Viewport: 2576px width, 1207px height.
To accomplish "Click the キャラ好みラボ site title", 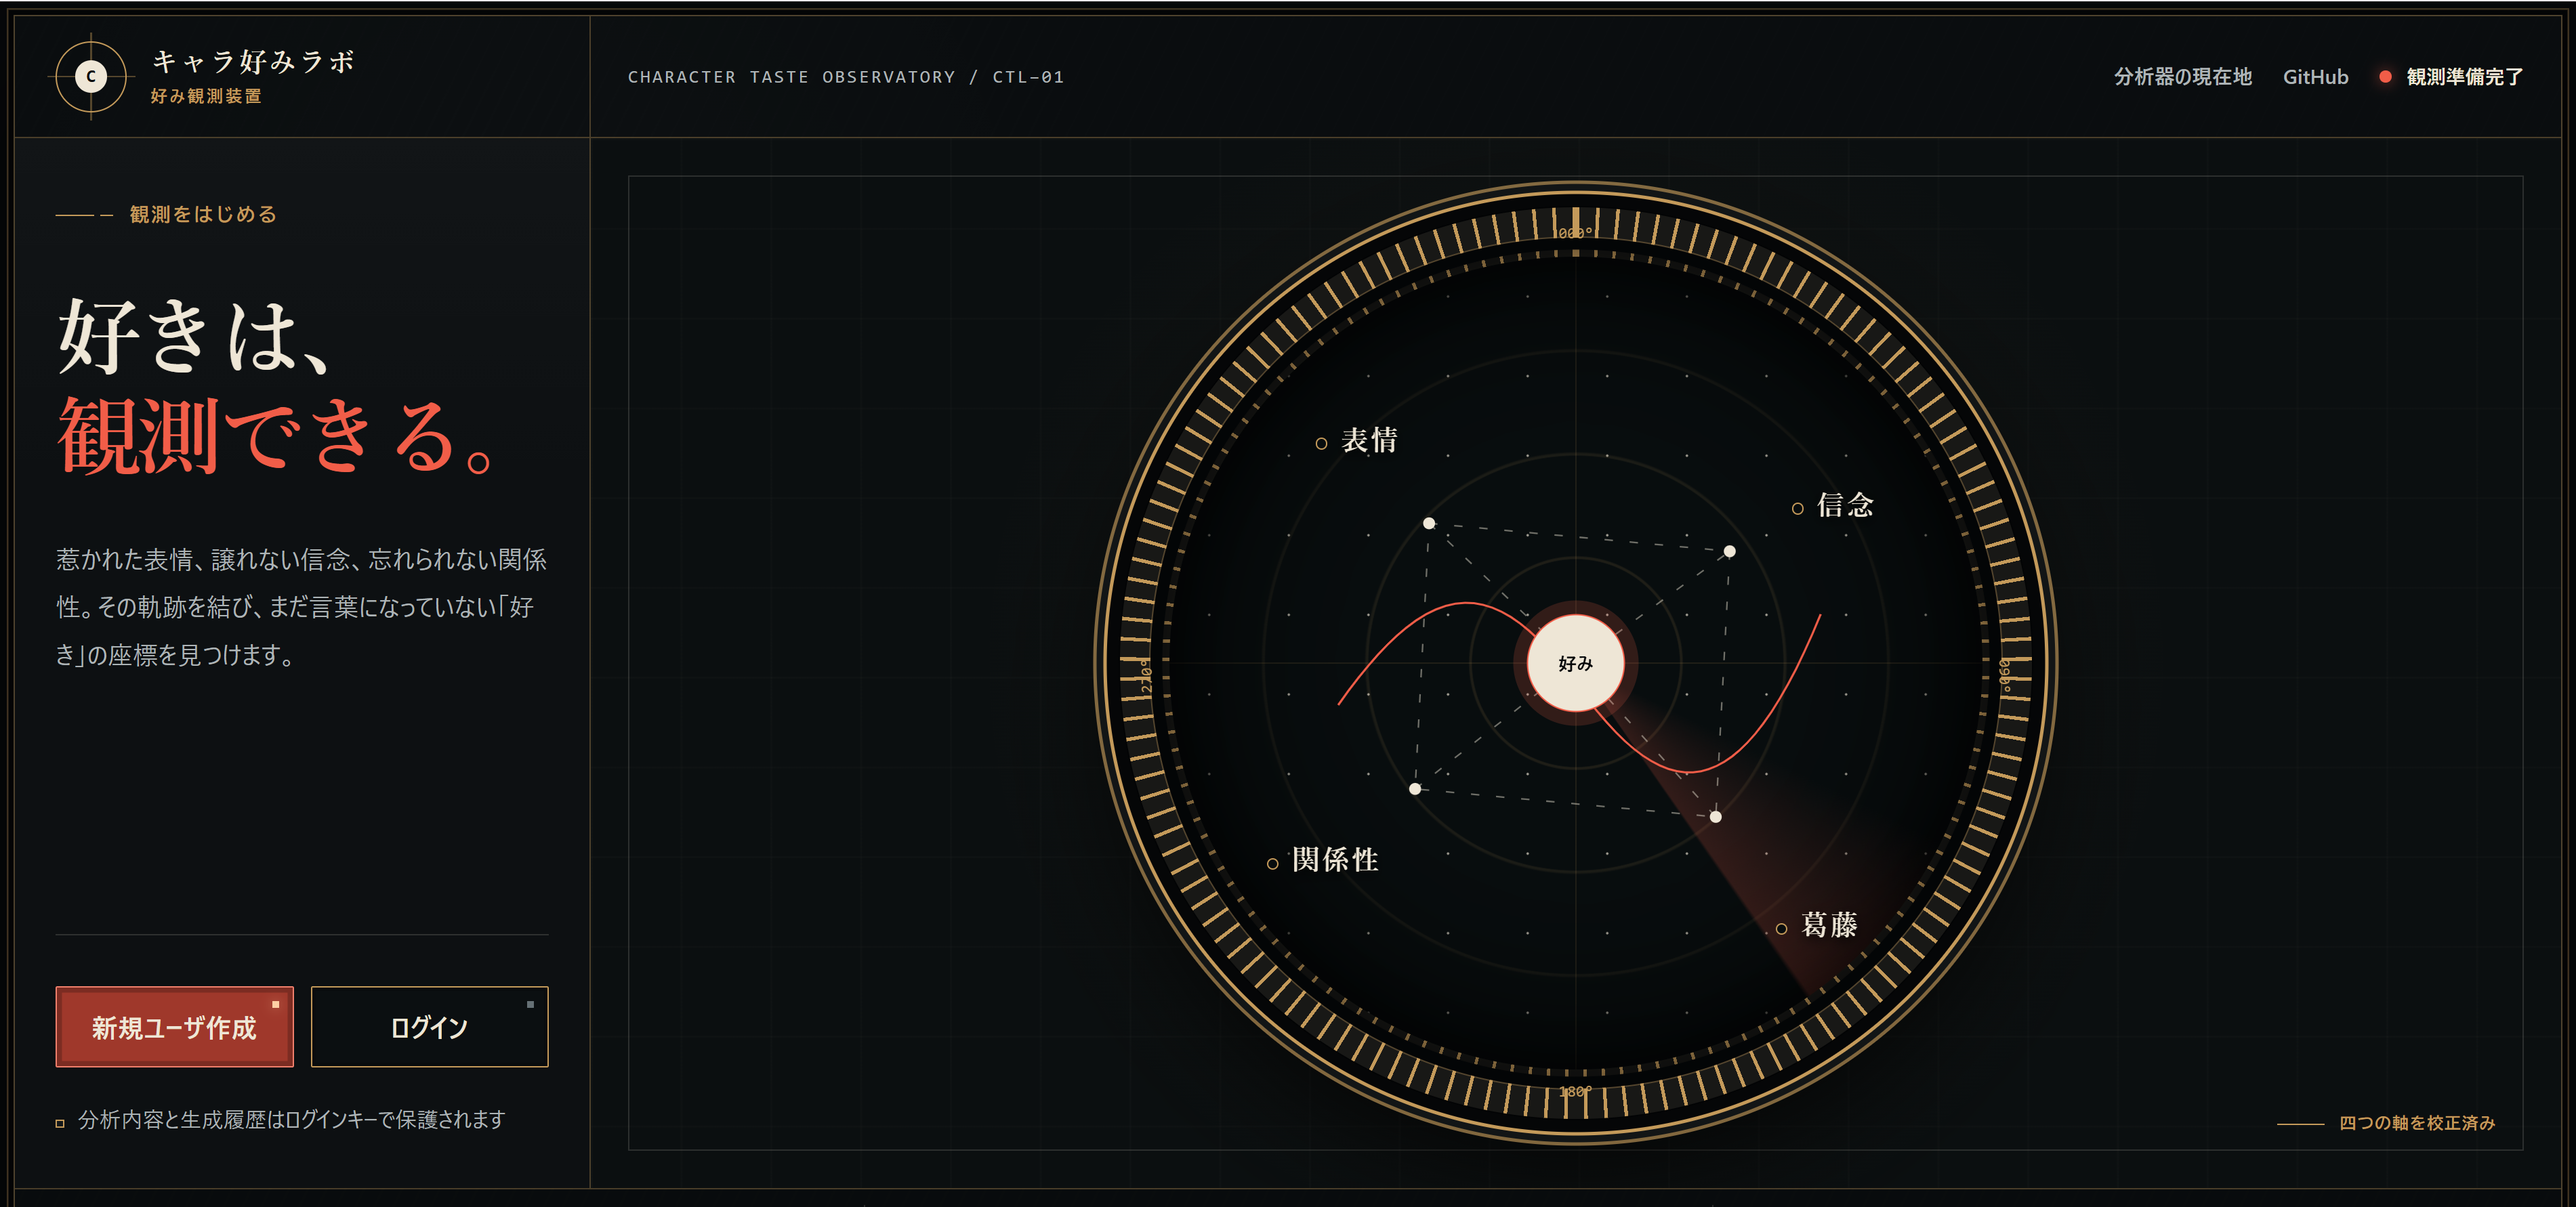I will (254, 61).
